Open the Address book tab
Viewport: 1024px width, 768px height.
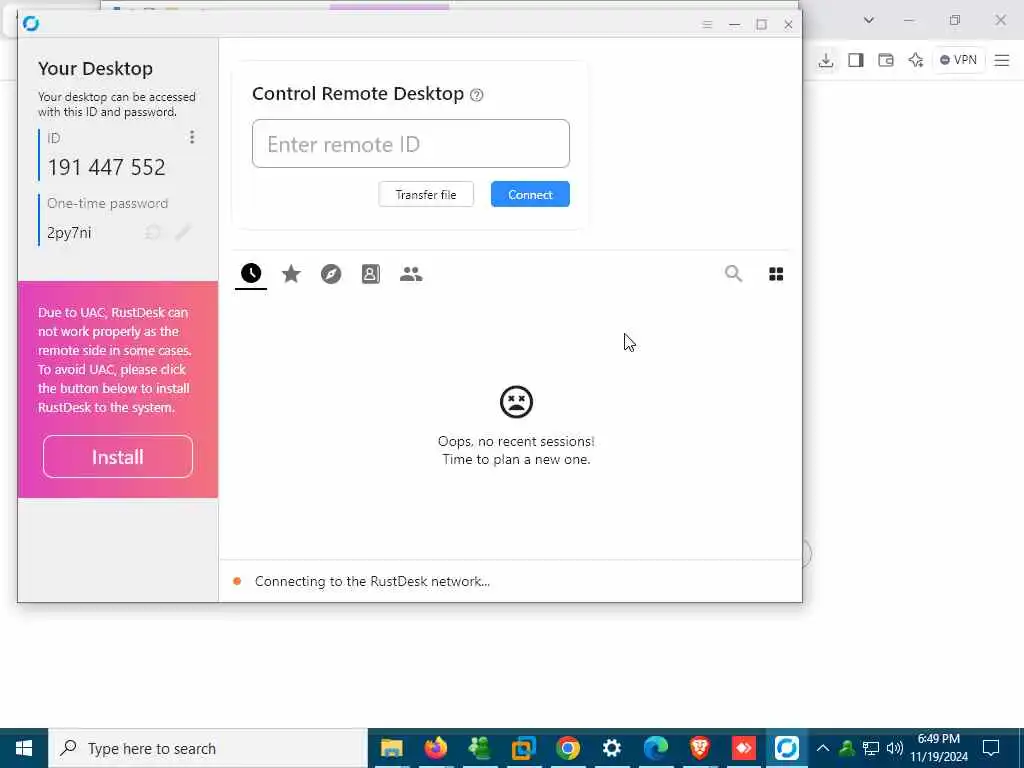tap(371, 274)
